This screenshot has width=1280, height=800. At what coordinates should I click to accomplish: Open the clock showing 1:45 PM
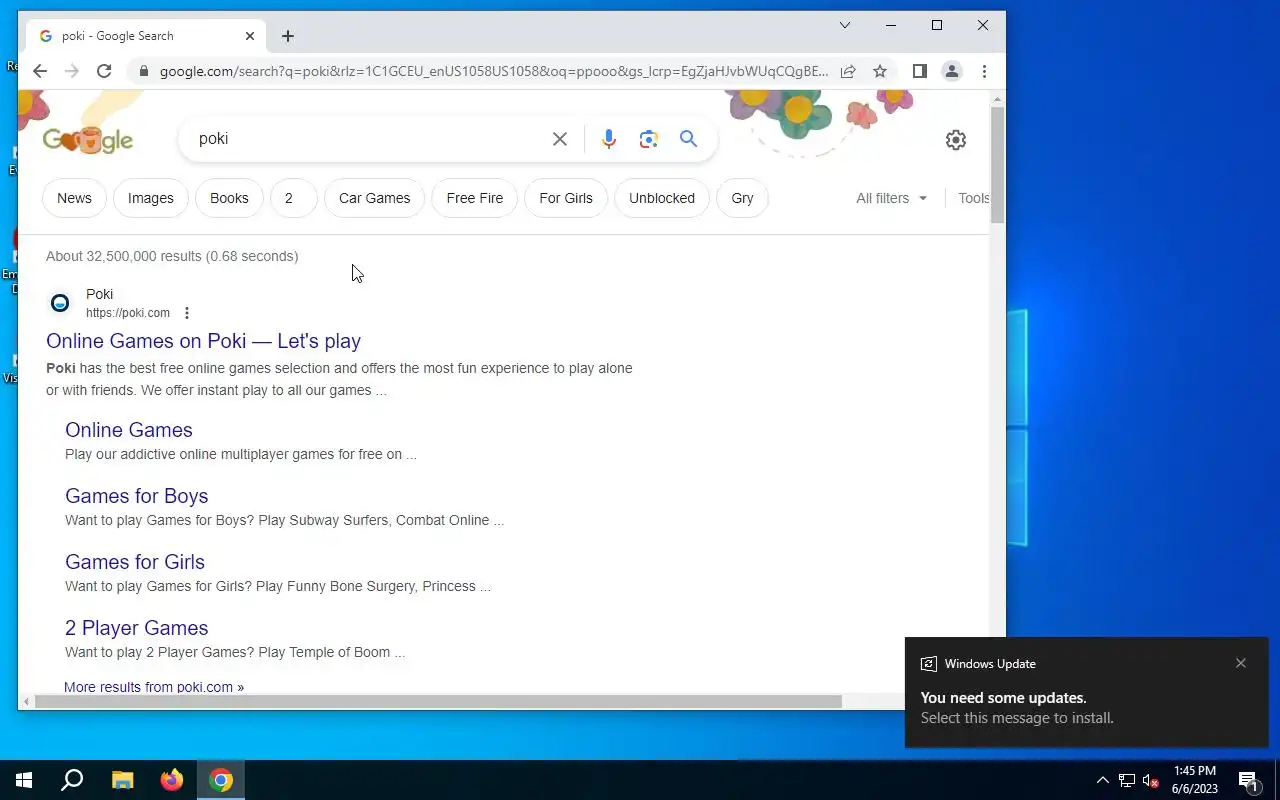point(1195,780)
